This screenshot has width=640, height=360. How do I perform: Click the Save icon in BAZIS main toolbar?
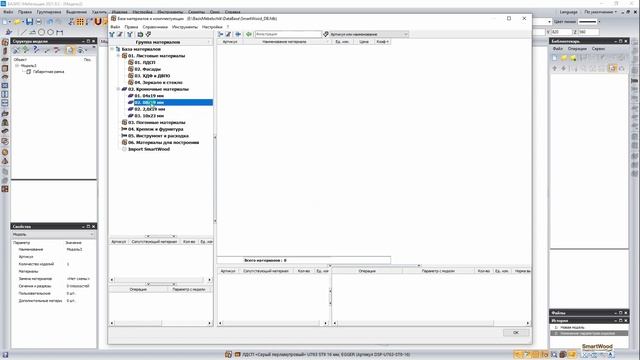(29, 22)
